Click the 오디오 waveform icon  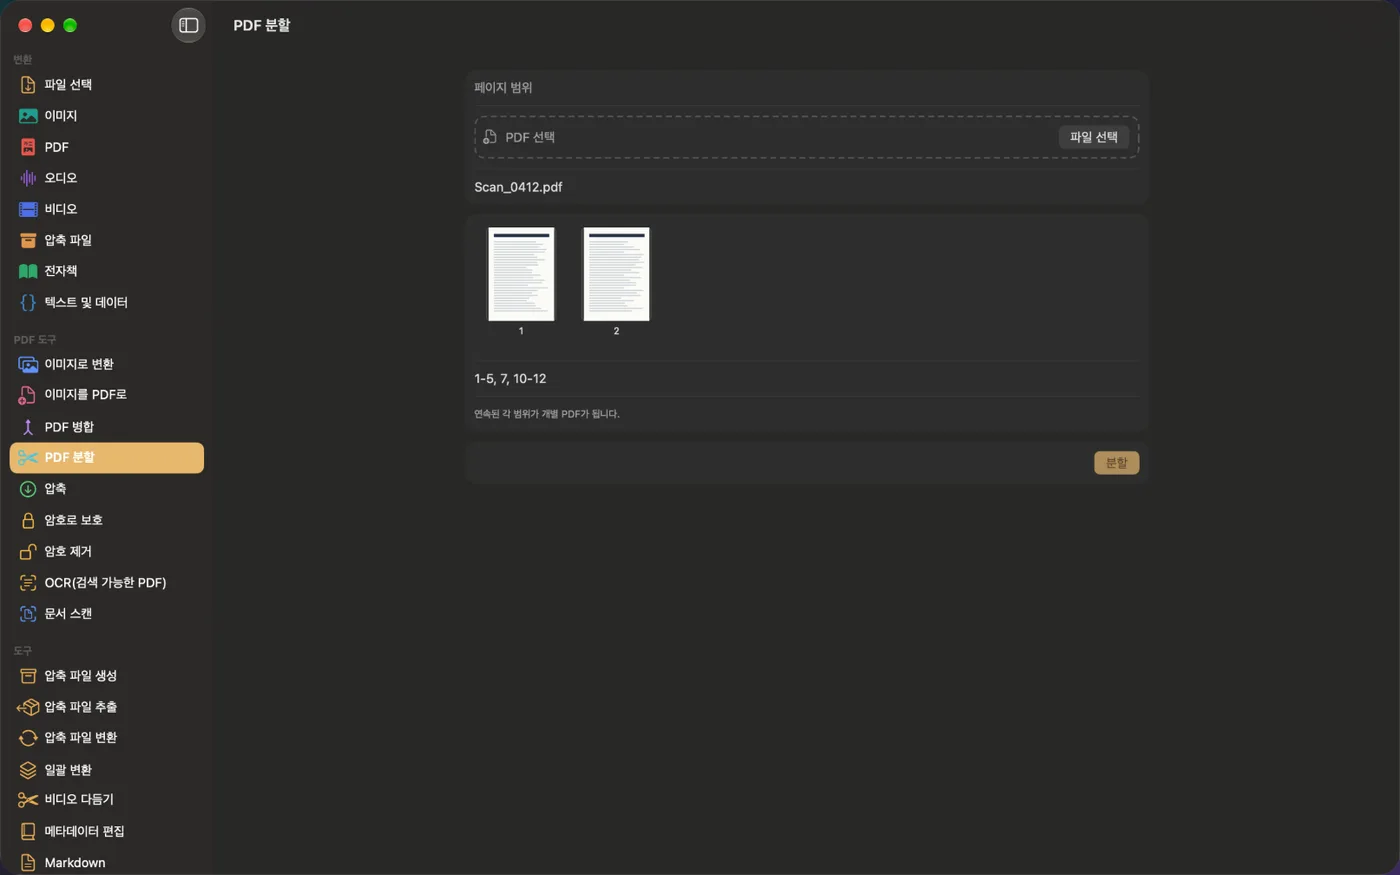pyautogui.click(x=28, y=178)
